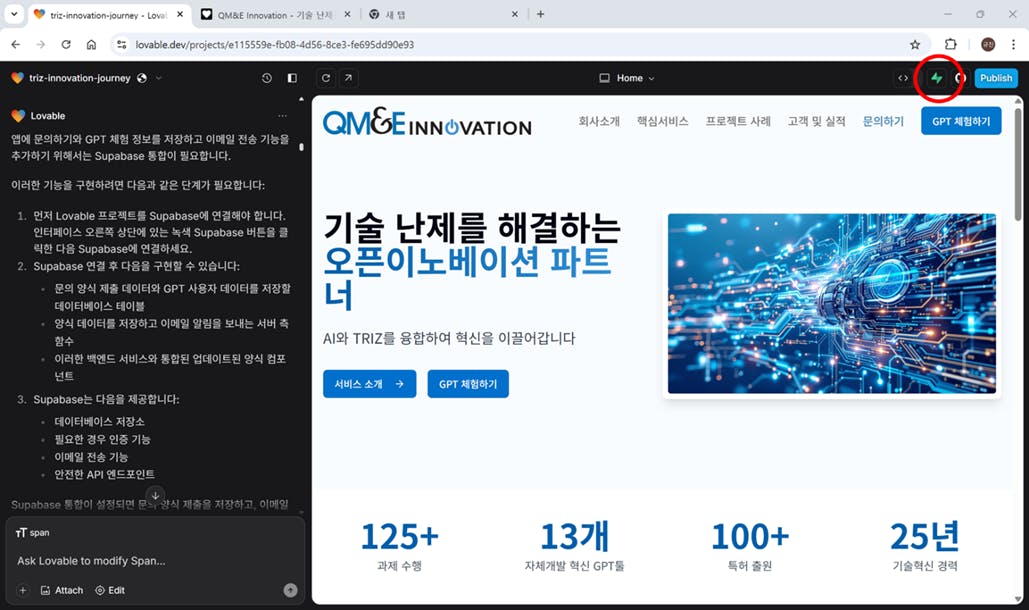Screen dimensions: 1029x610
Task: Open 문의하기 nav link
Action: [883, 121]
